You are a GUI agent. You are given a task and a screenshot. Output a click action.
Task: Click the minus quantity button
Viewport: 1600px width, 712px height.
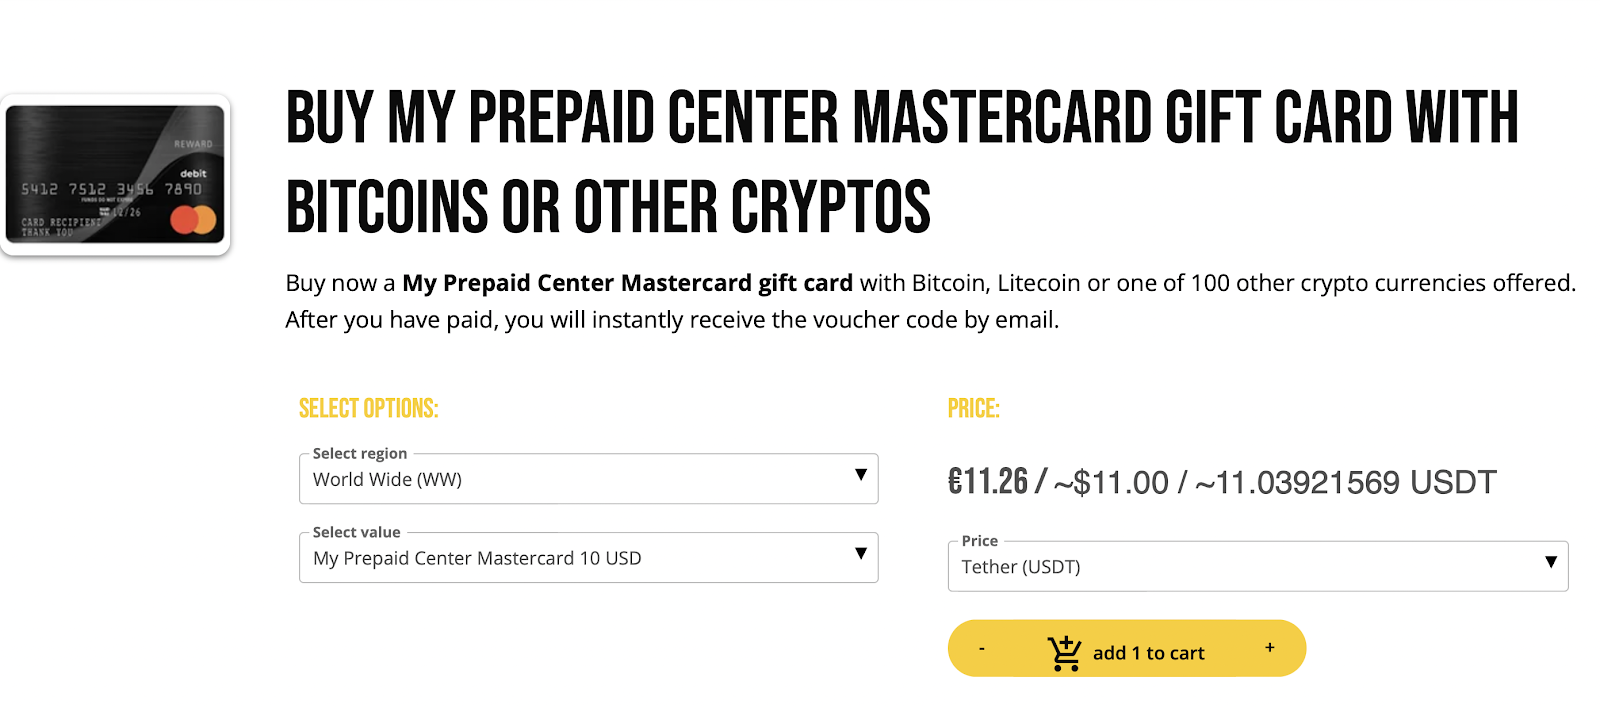[x=982, y=649]
